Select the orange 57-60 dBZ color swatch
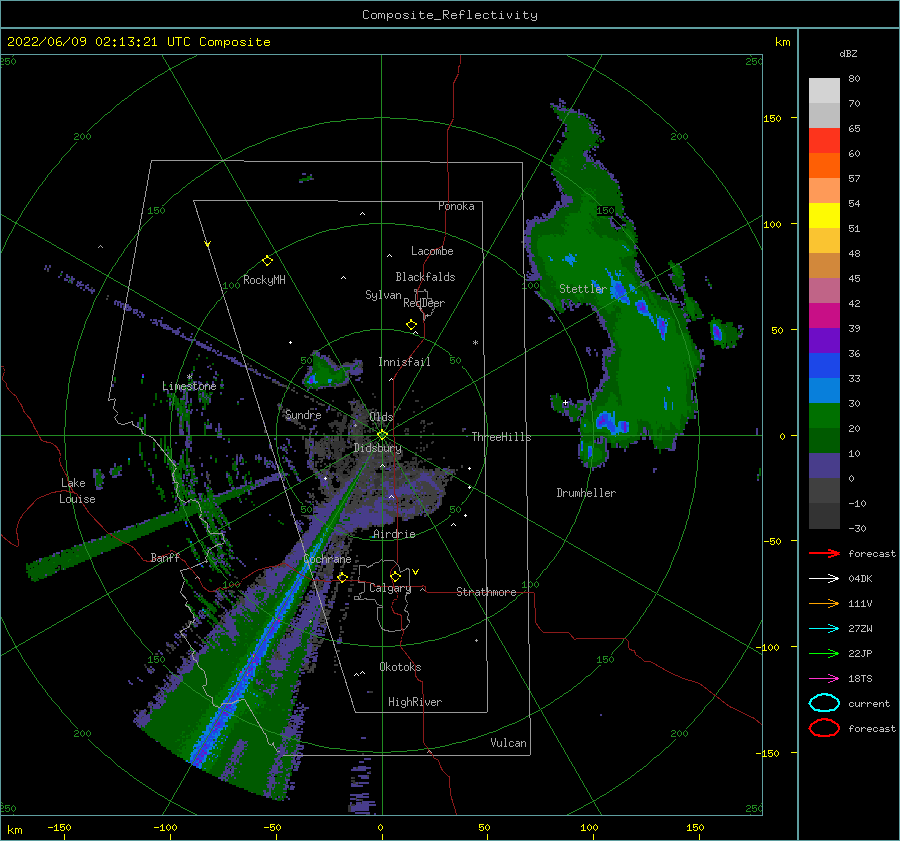 coord(824,165)
